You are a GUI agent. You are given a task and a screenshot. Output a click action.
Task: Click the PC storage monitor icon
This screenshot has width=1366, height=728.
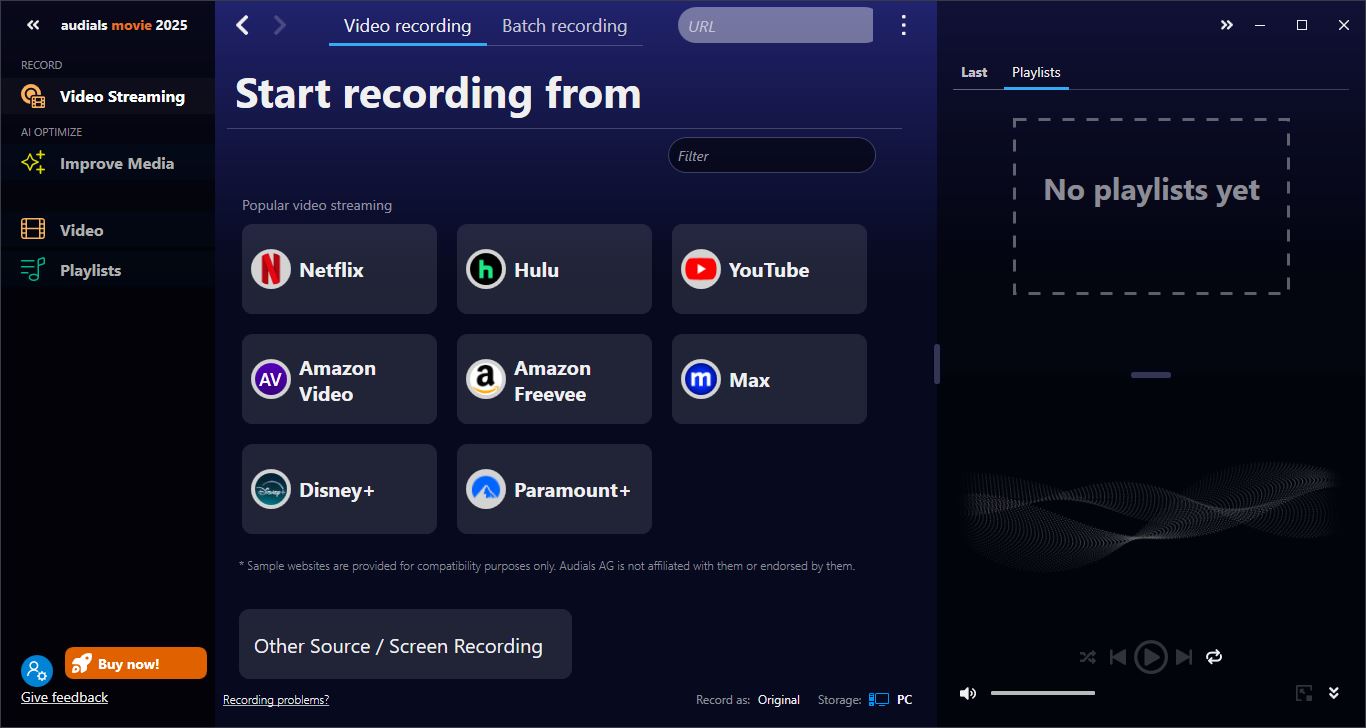[x=879, y=700]
